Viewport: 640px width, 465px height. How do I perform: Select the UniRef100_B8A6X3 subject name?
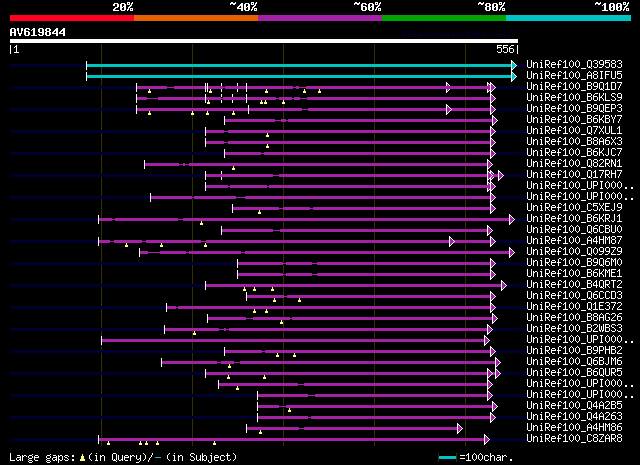point(574,142)
